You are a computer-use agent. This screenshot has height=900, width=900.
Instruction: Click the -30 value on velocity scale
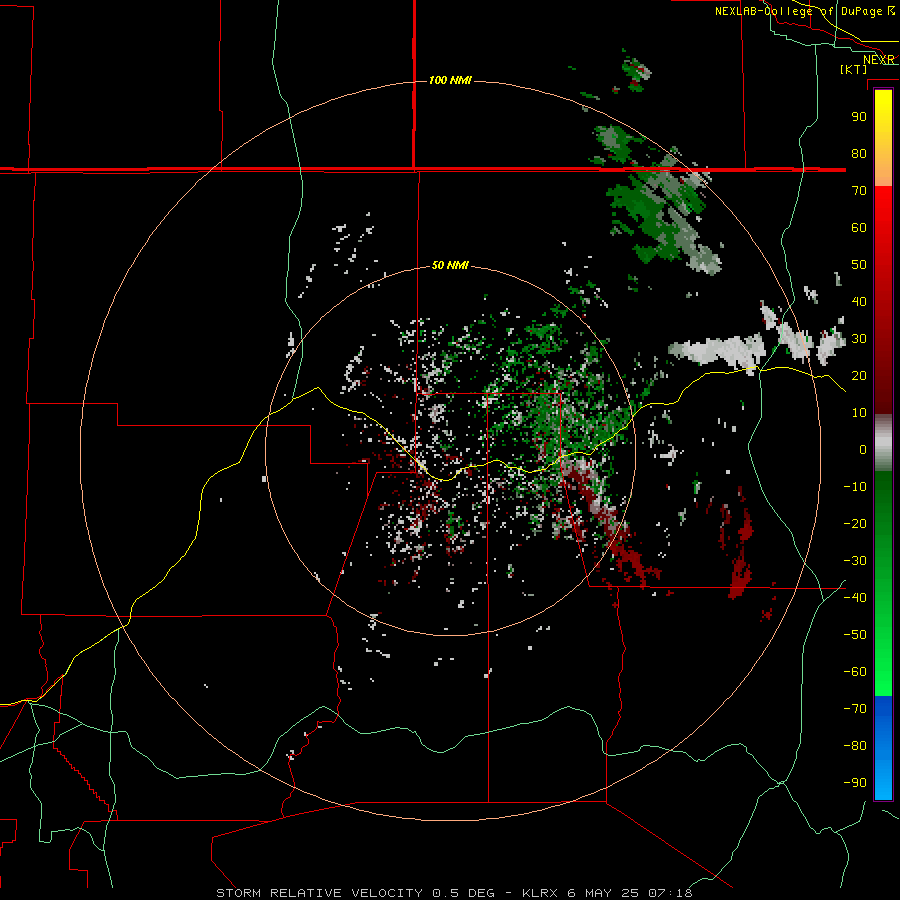855,561
